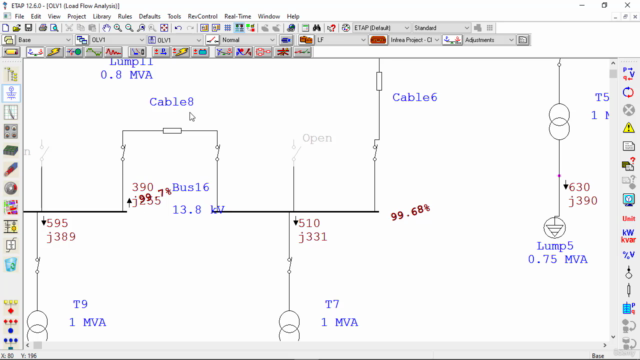Screen dimensions: 640x360
Task: Open the Standard dropdown
Action: [441, 28]
